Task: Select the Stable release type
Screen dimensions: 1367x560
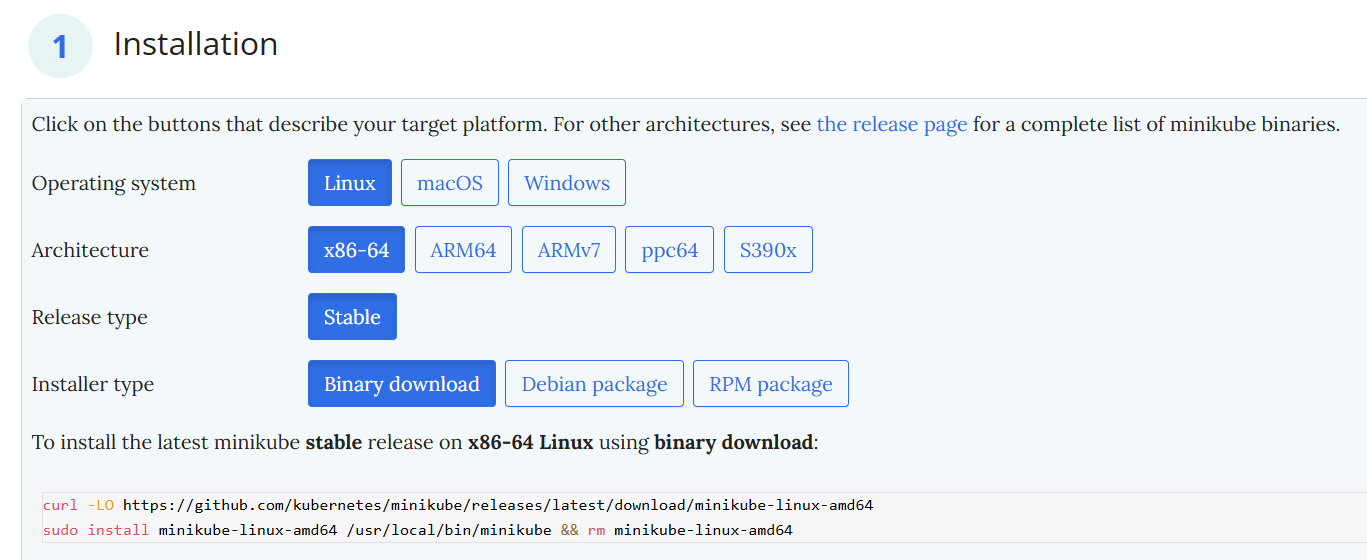Action: 352,317
